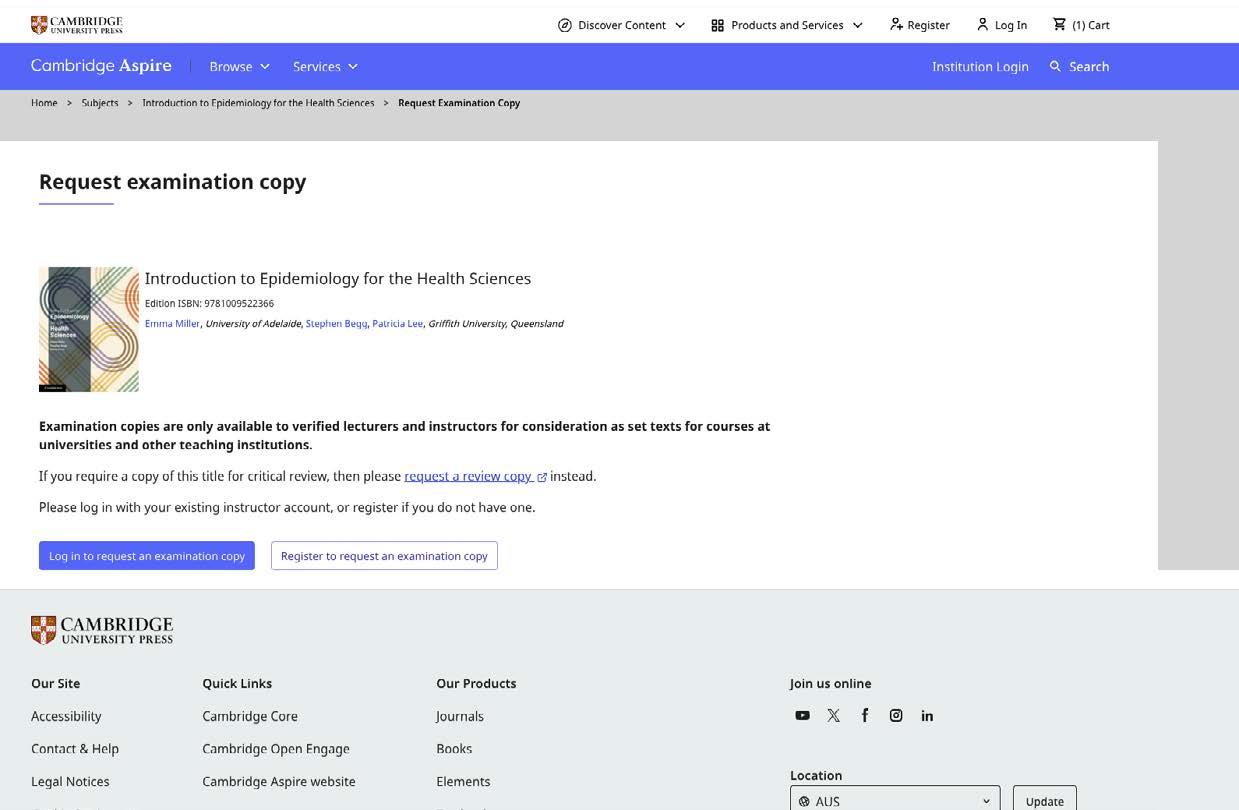Click the Update location button

[x=1044, y=800]
